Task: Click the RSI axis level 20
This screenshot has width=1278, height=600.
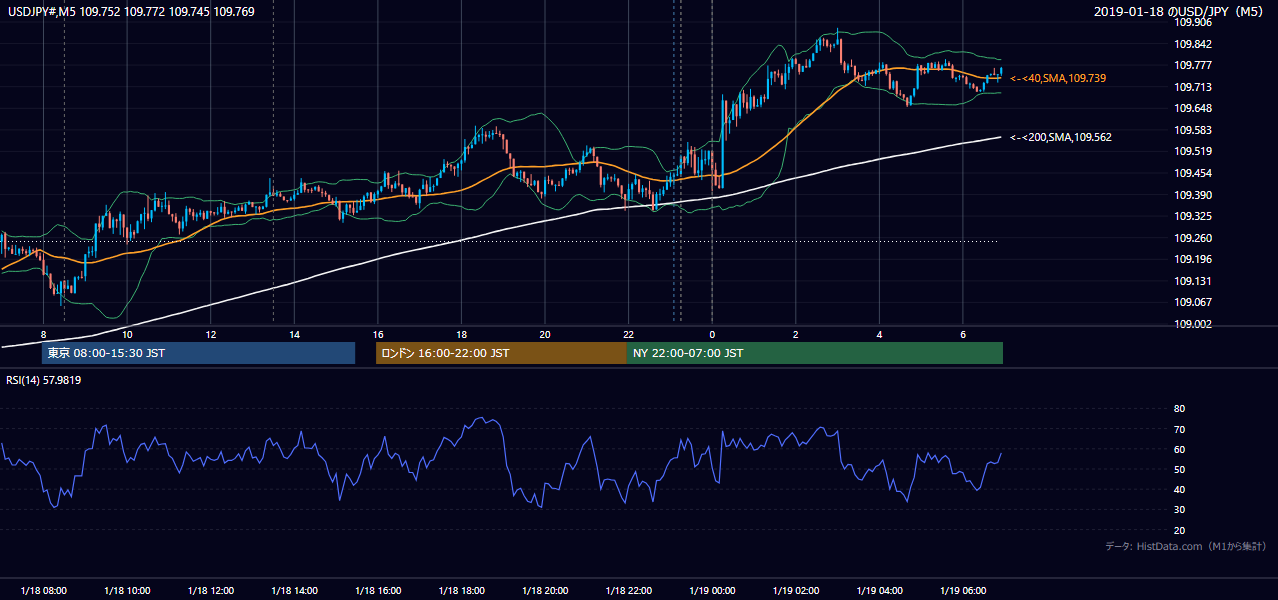Action: click(x=1179, y=530)
